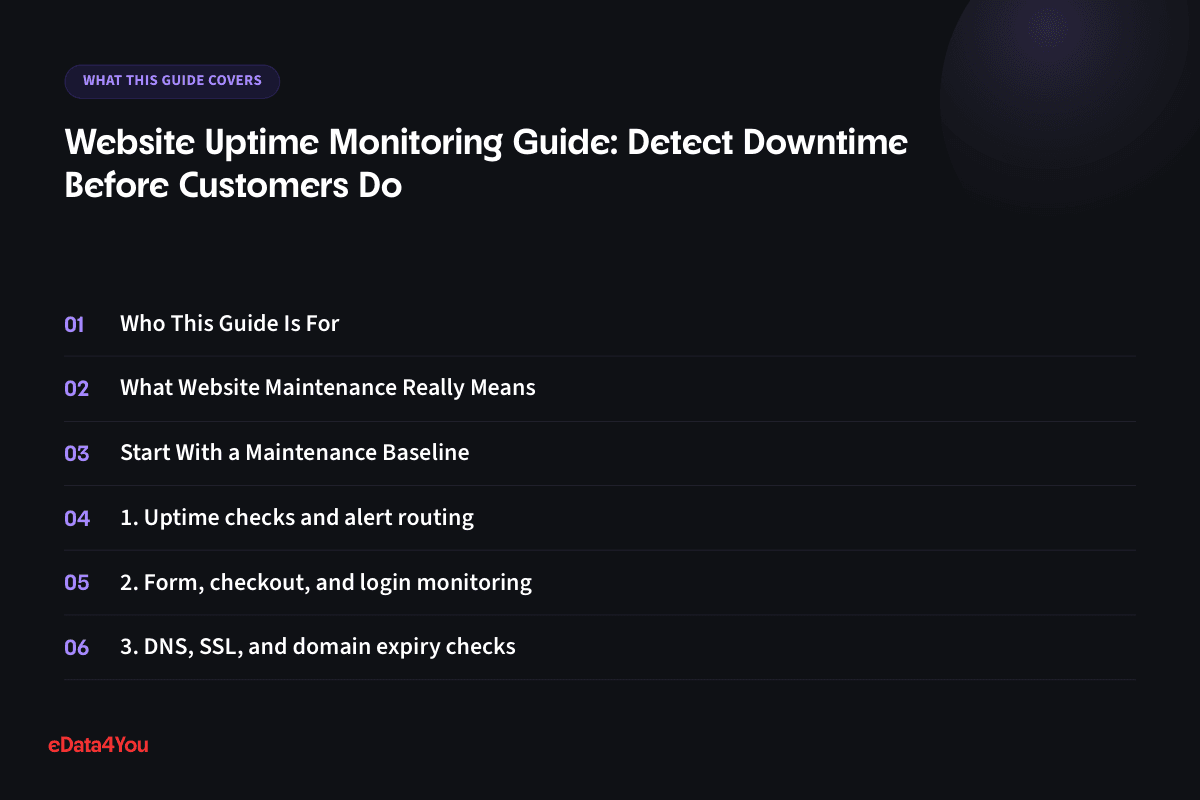
Task: Go to 'Start With a Maintenance Baseline'
Action: coord(295,453)
